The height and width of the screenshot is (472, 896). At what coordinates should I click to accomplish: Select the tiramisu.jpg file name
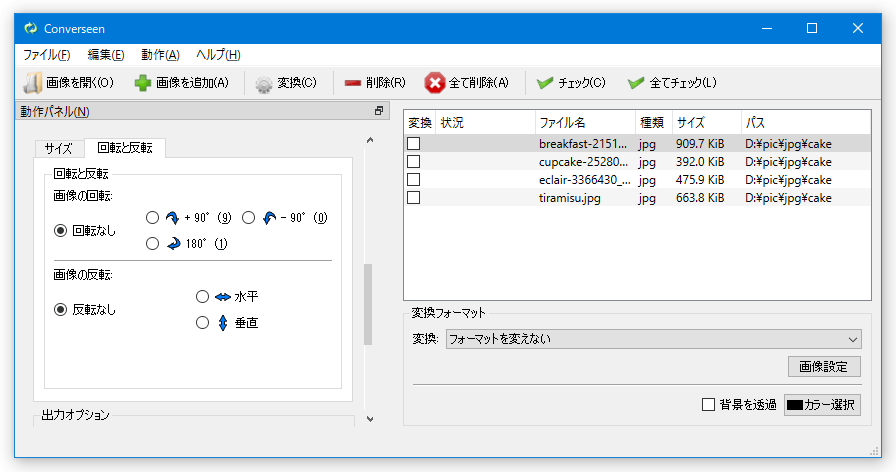570,198
